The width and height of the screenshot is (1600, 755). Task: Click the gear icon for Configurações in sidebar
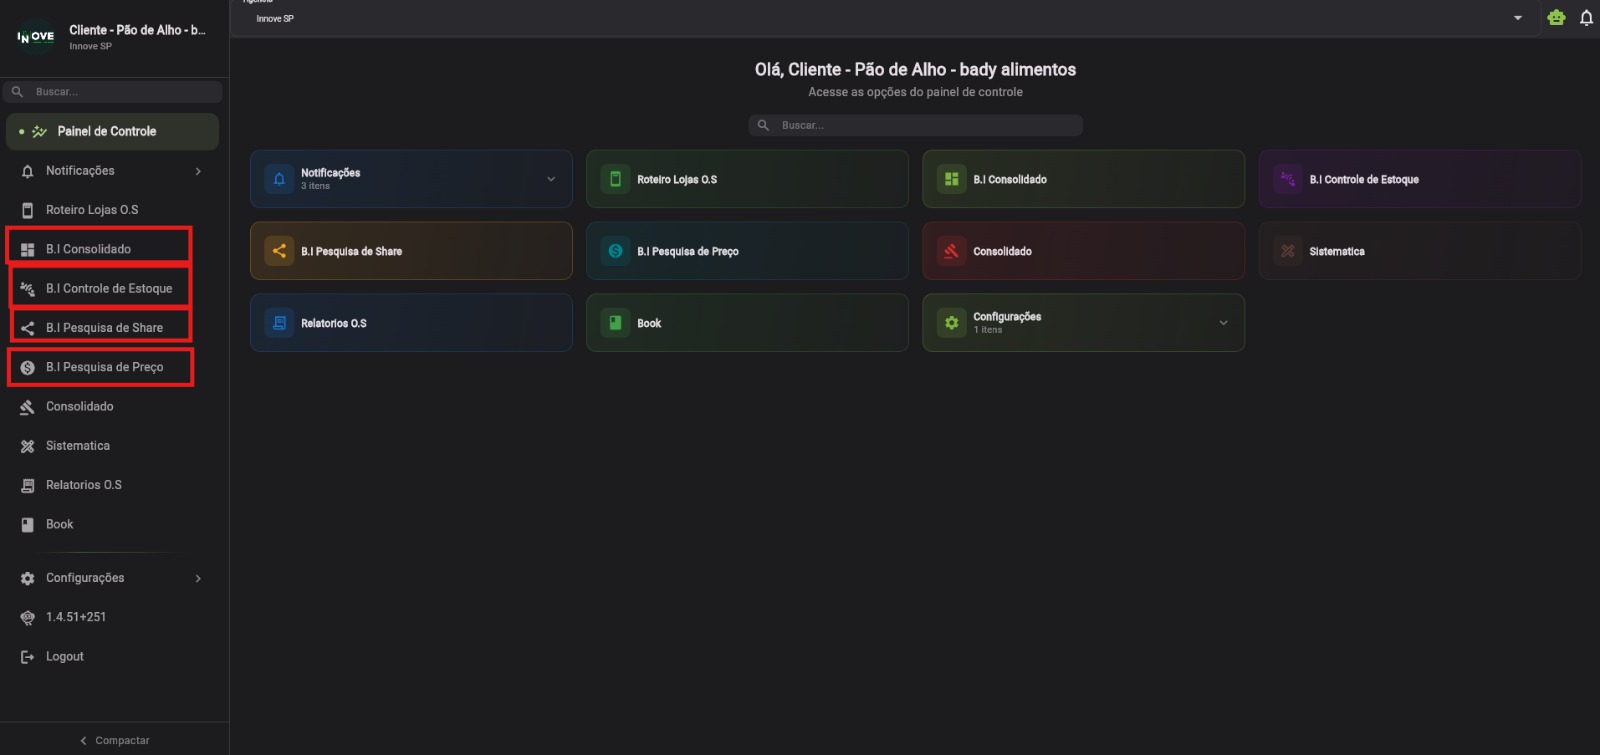(x=27, y=578)
